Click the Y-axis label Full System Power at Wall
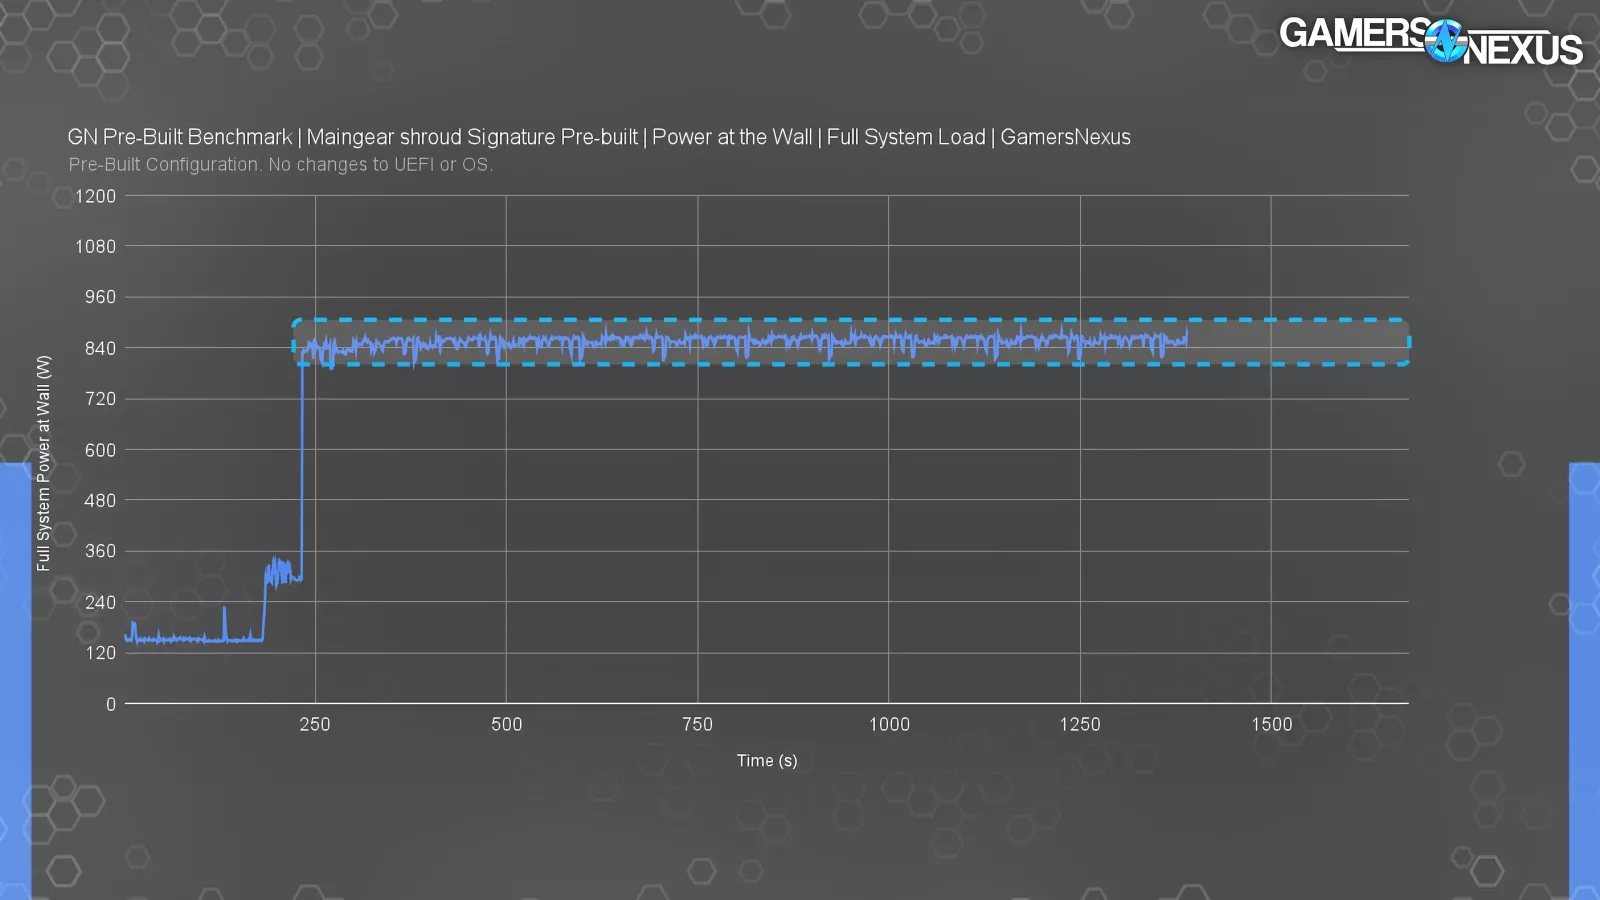Screen dimensions: 1600x900 tap(43, 463)
